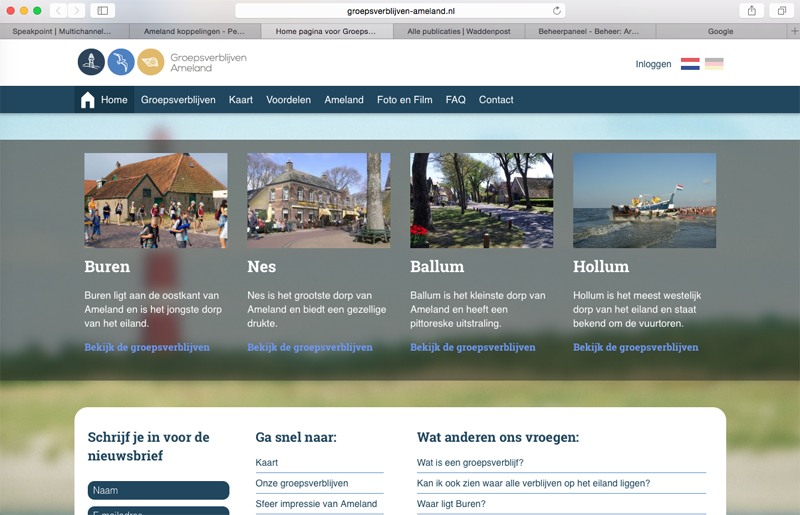Click Schrijf je in voor de nieuwsbrief heading

148,446
